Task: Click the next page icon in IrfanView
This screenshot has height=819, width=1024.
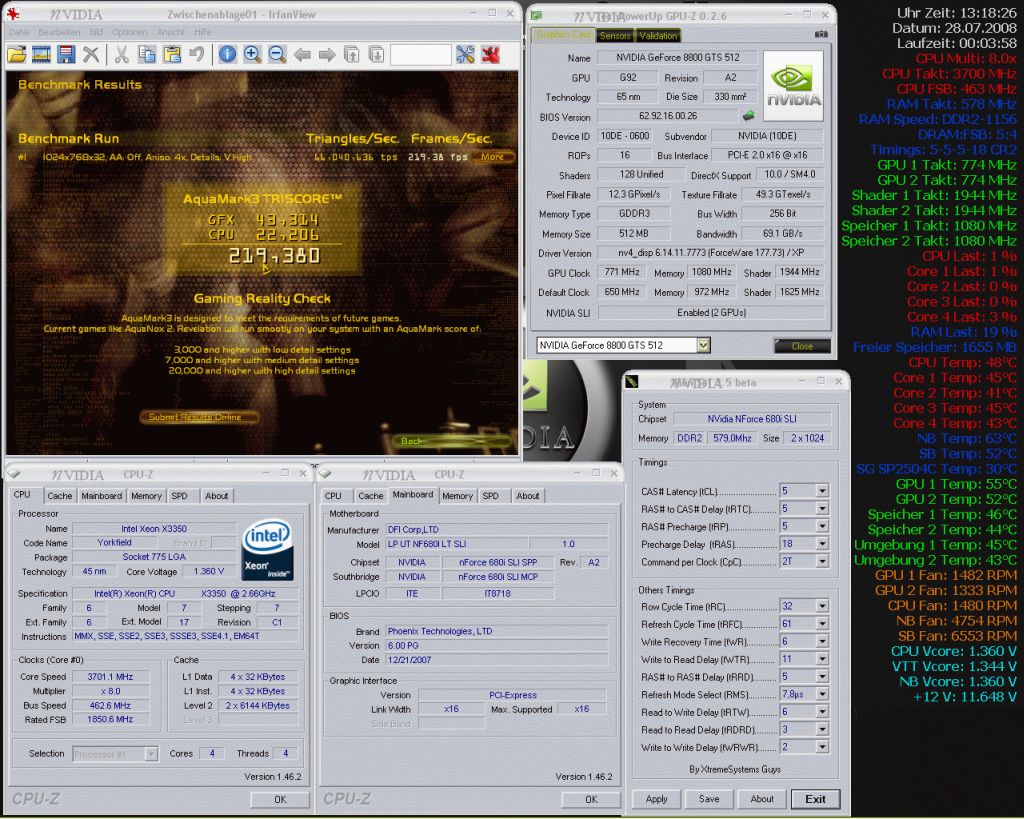Action: click(376, 55)
